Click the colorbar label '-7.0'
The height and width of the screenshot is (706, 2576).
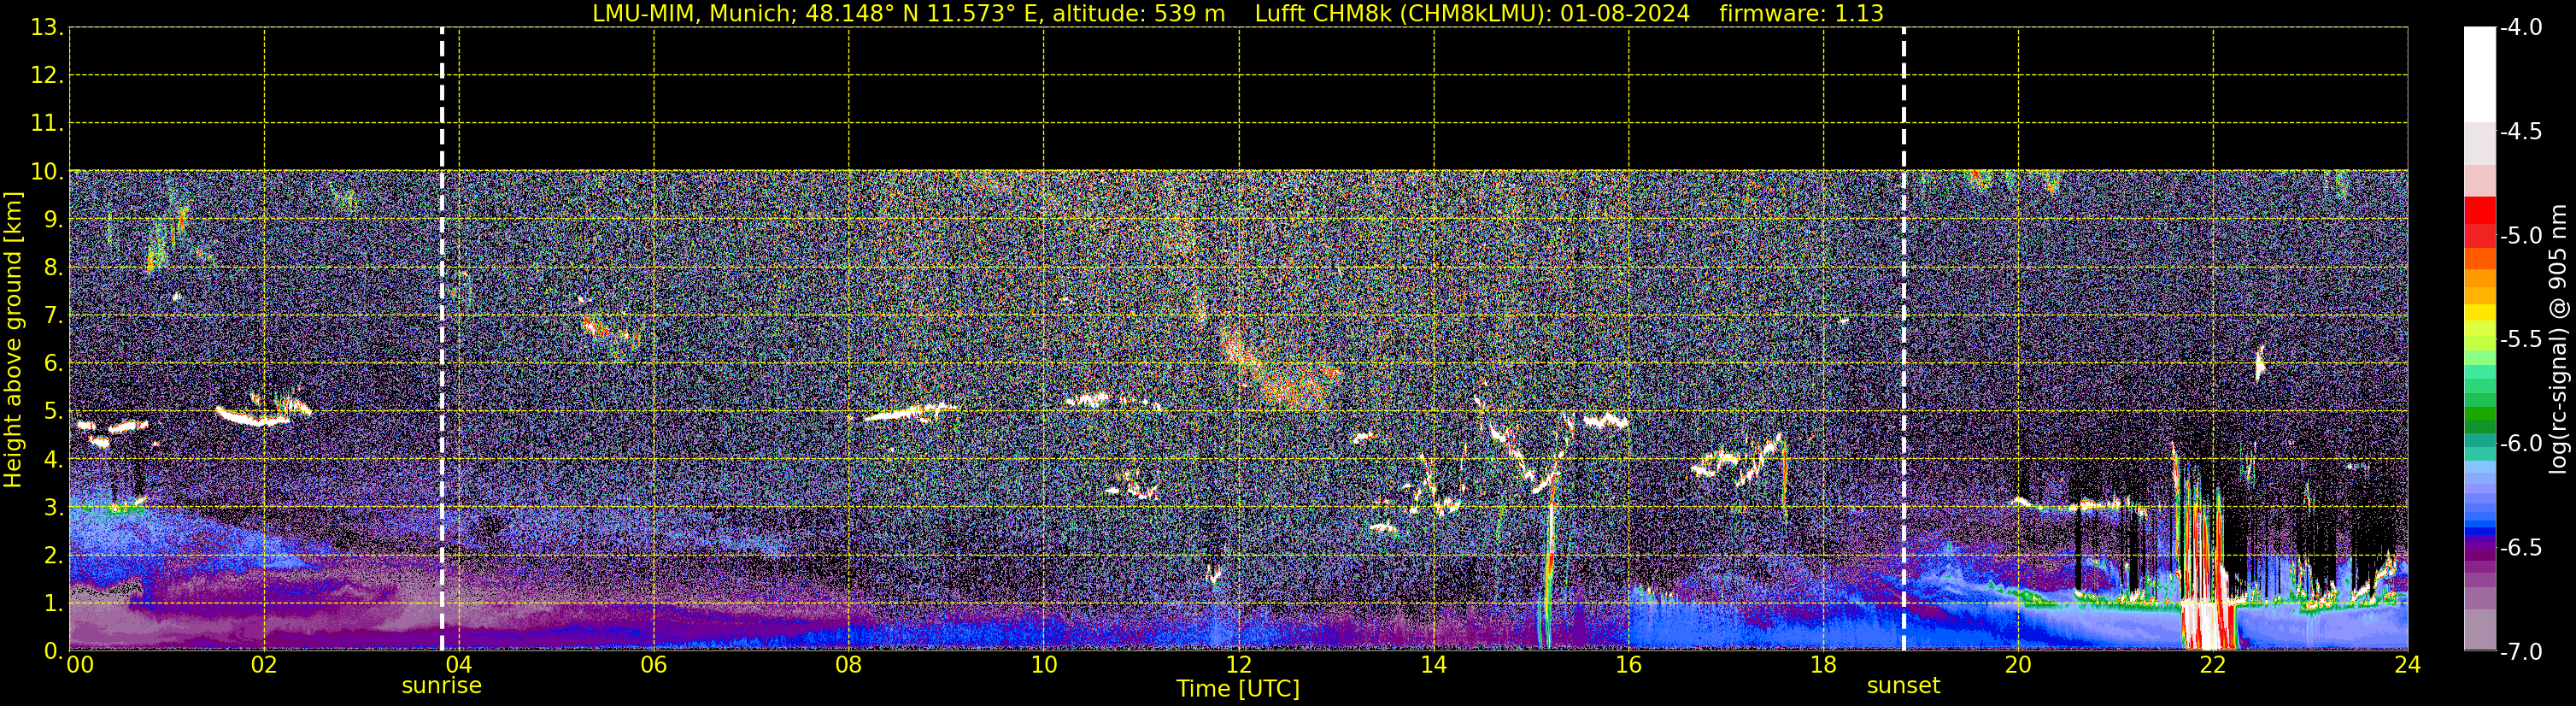tap(2520, 652)
